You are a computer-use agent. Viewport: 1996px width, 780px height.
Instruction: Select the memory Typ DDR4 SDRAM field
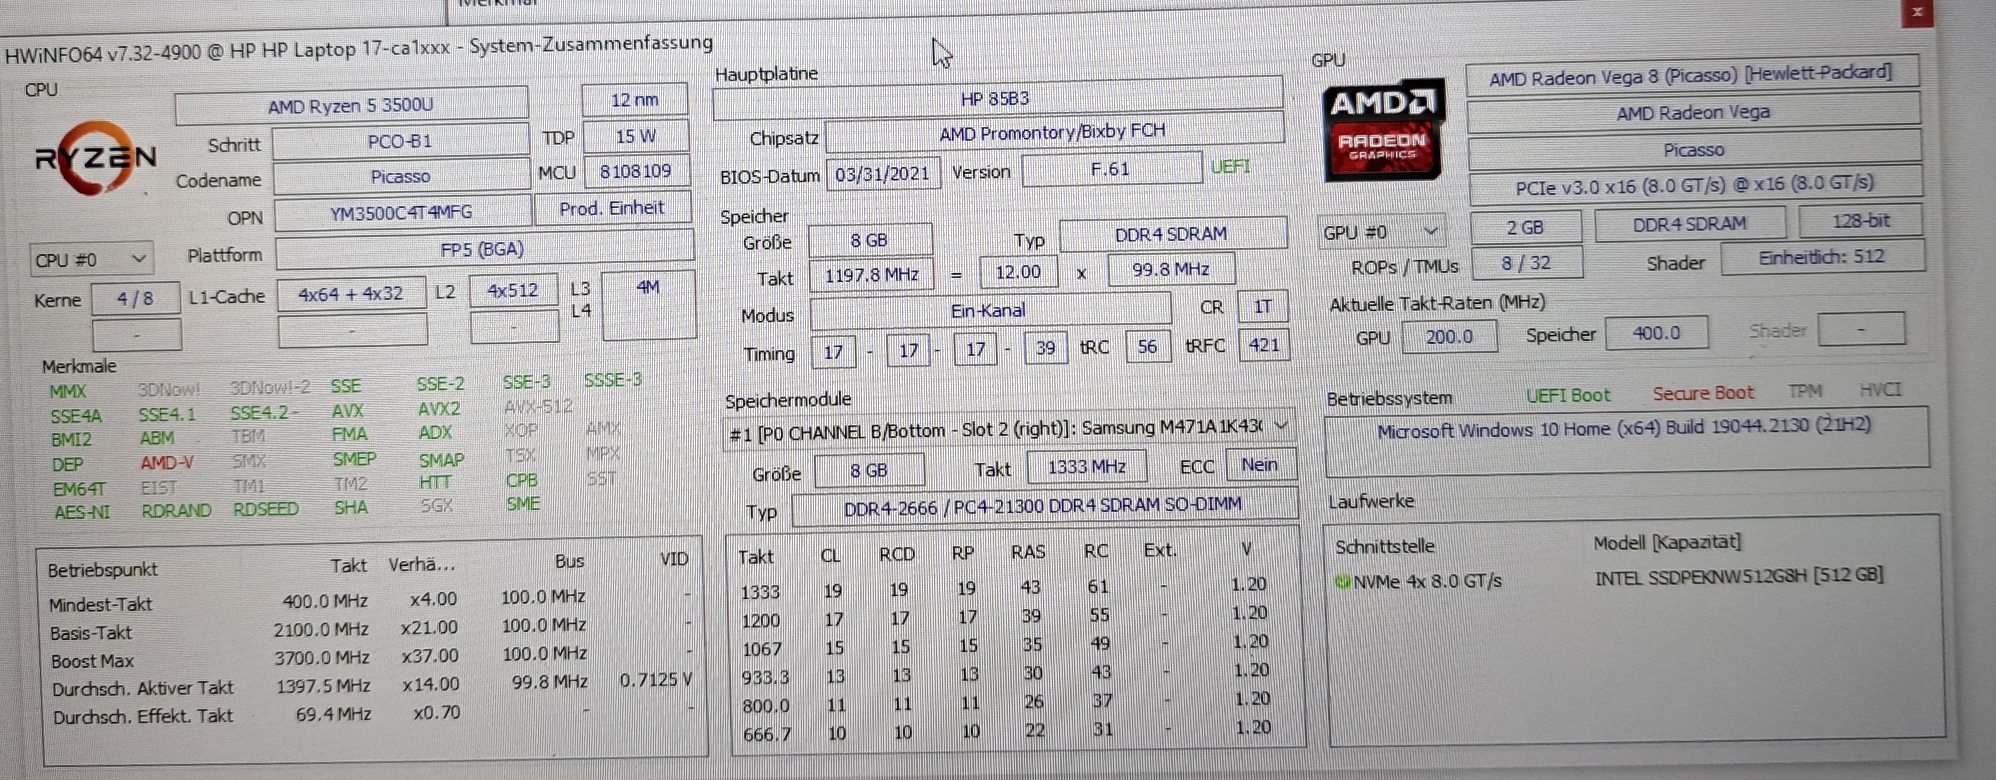click(x=1172, y=234)
